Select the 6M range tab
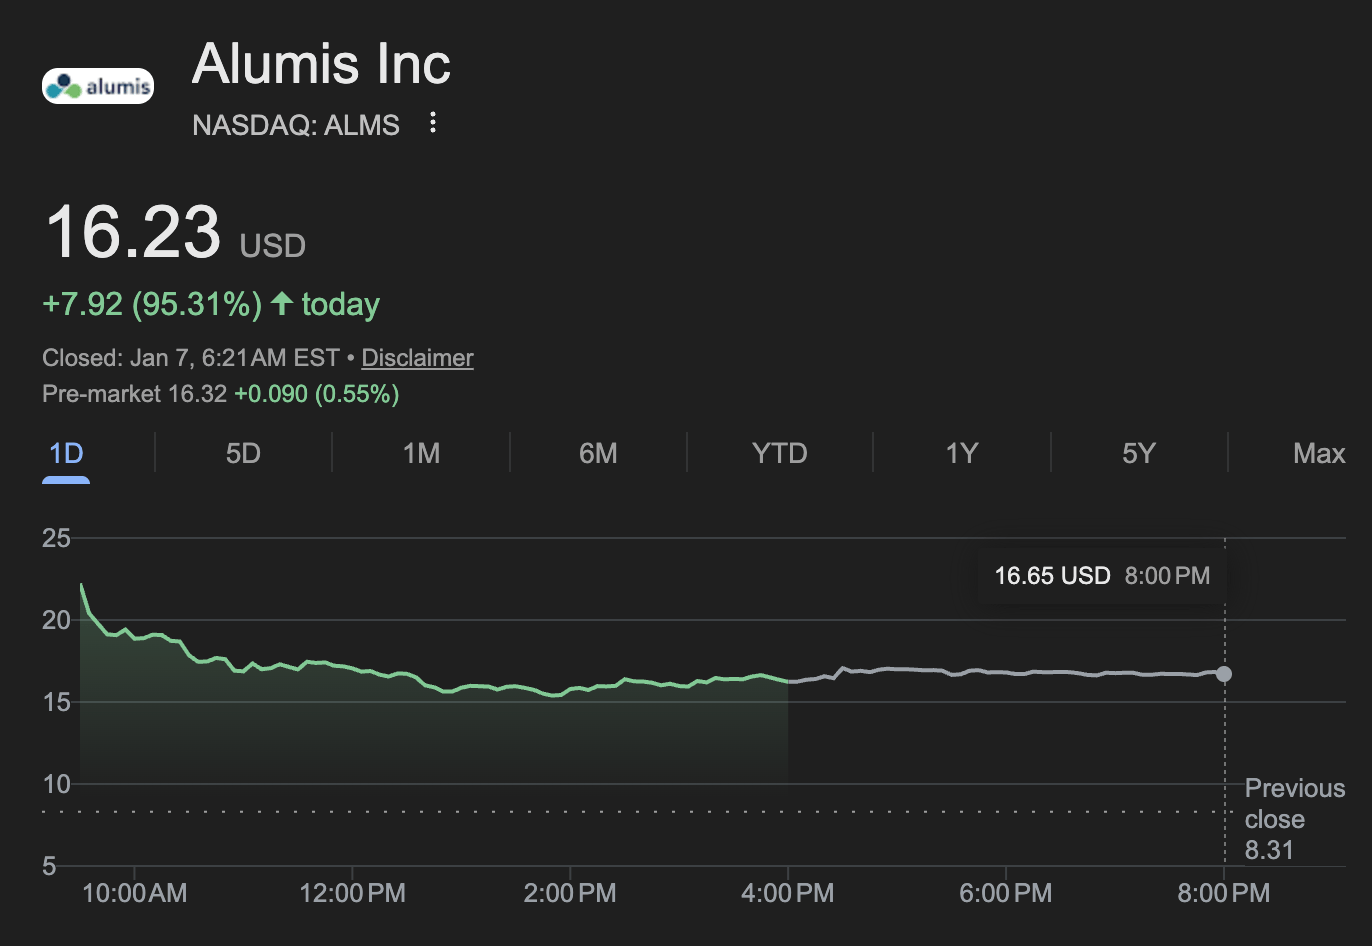 click(598, 454)
